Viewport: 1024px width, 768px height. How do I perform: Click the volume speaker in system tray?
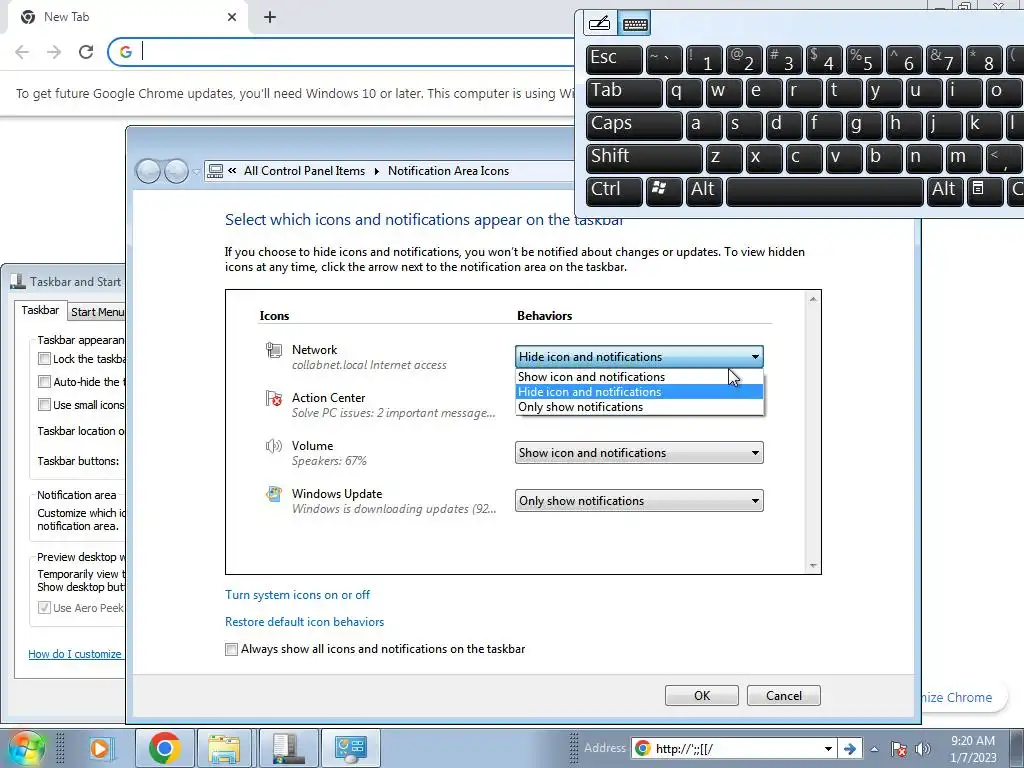coord(923,749)
